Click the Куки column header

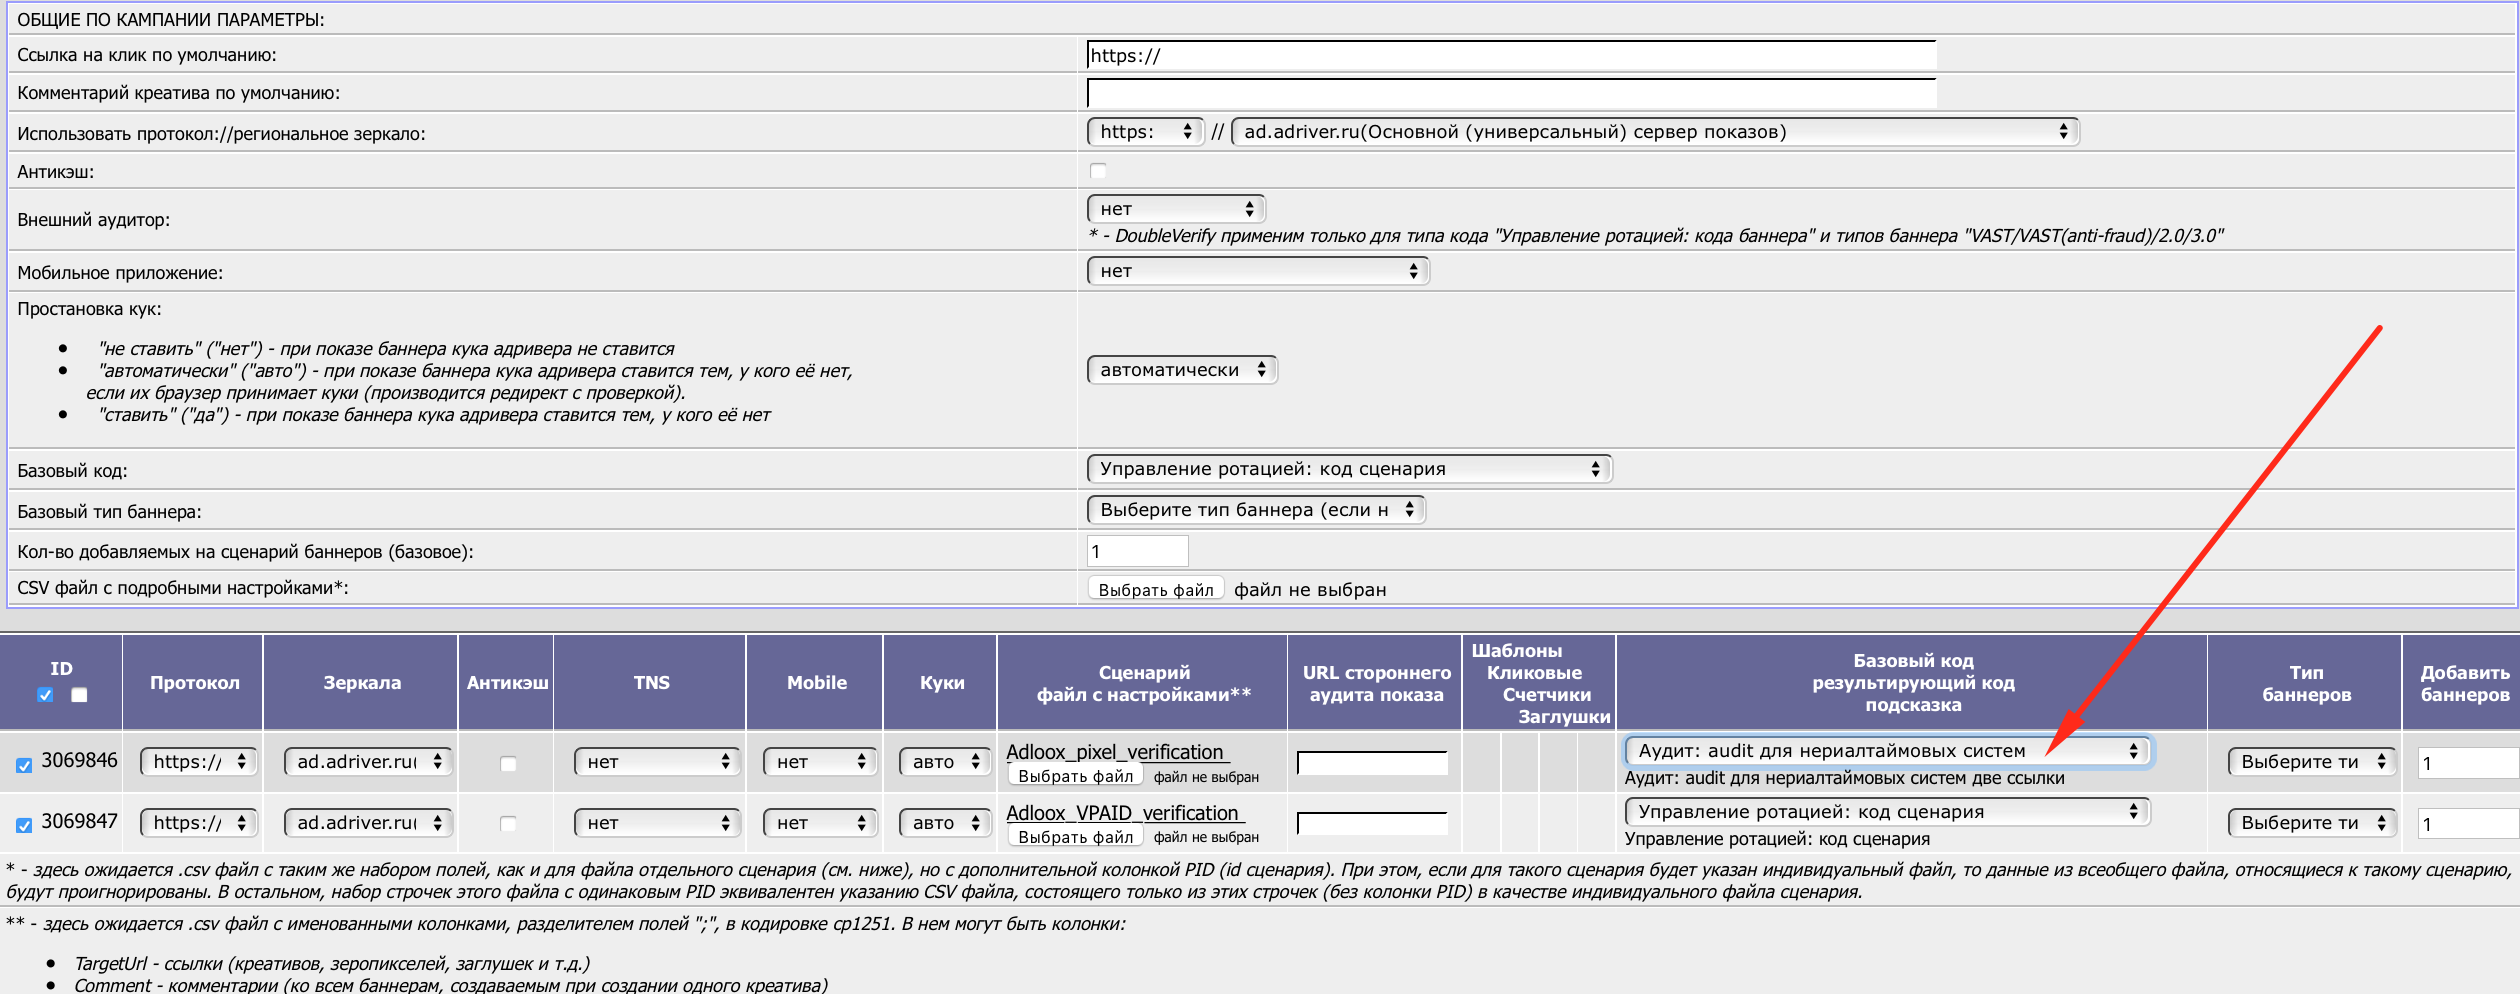click(942, 683)
